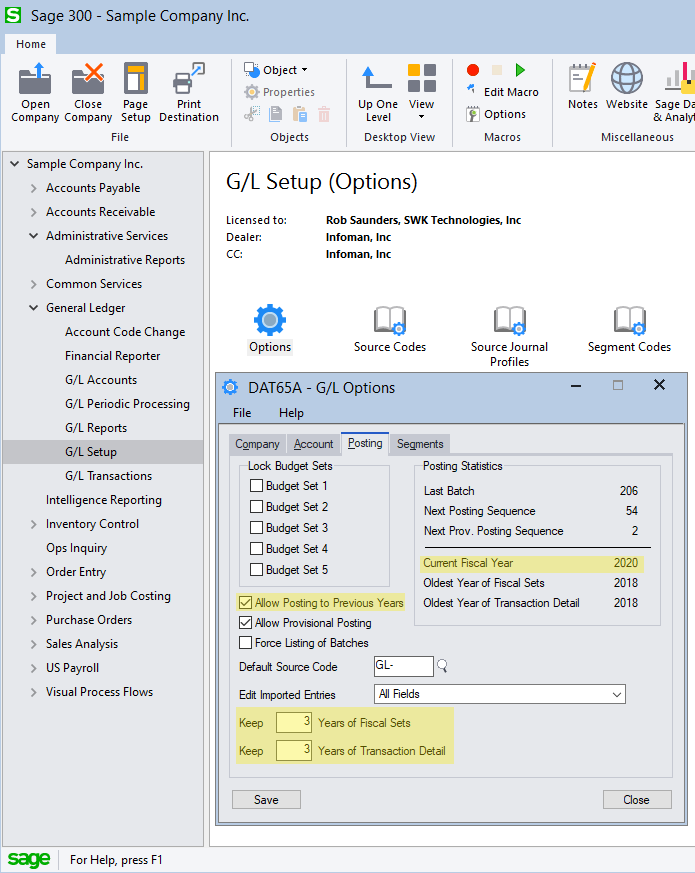Viewport: 695px width, 873px height.
Task: Select Administrative Reports in the tree
Action: pos(125,260)
